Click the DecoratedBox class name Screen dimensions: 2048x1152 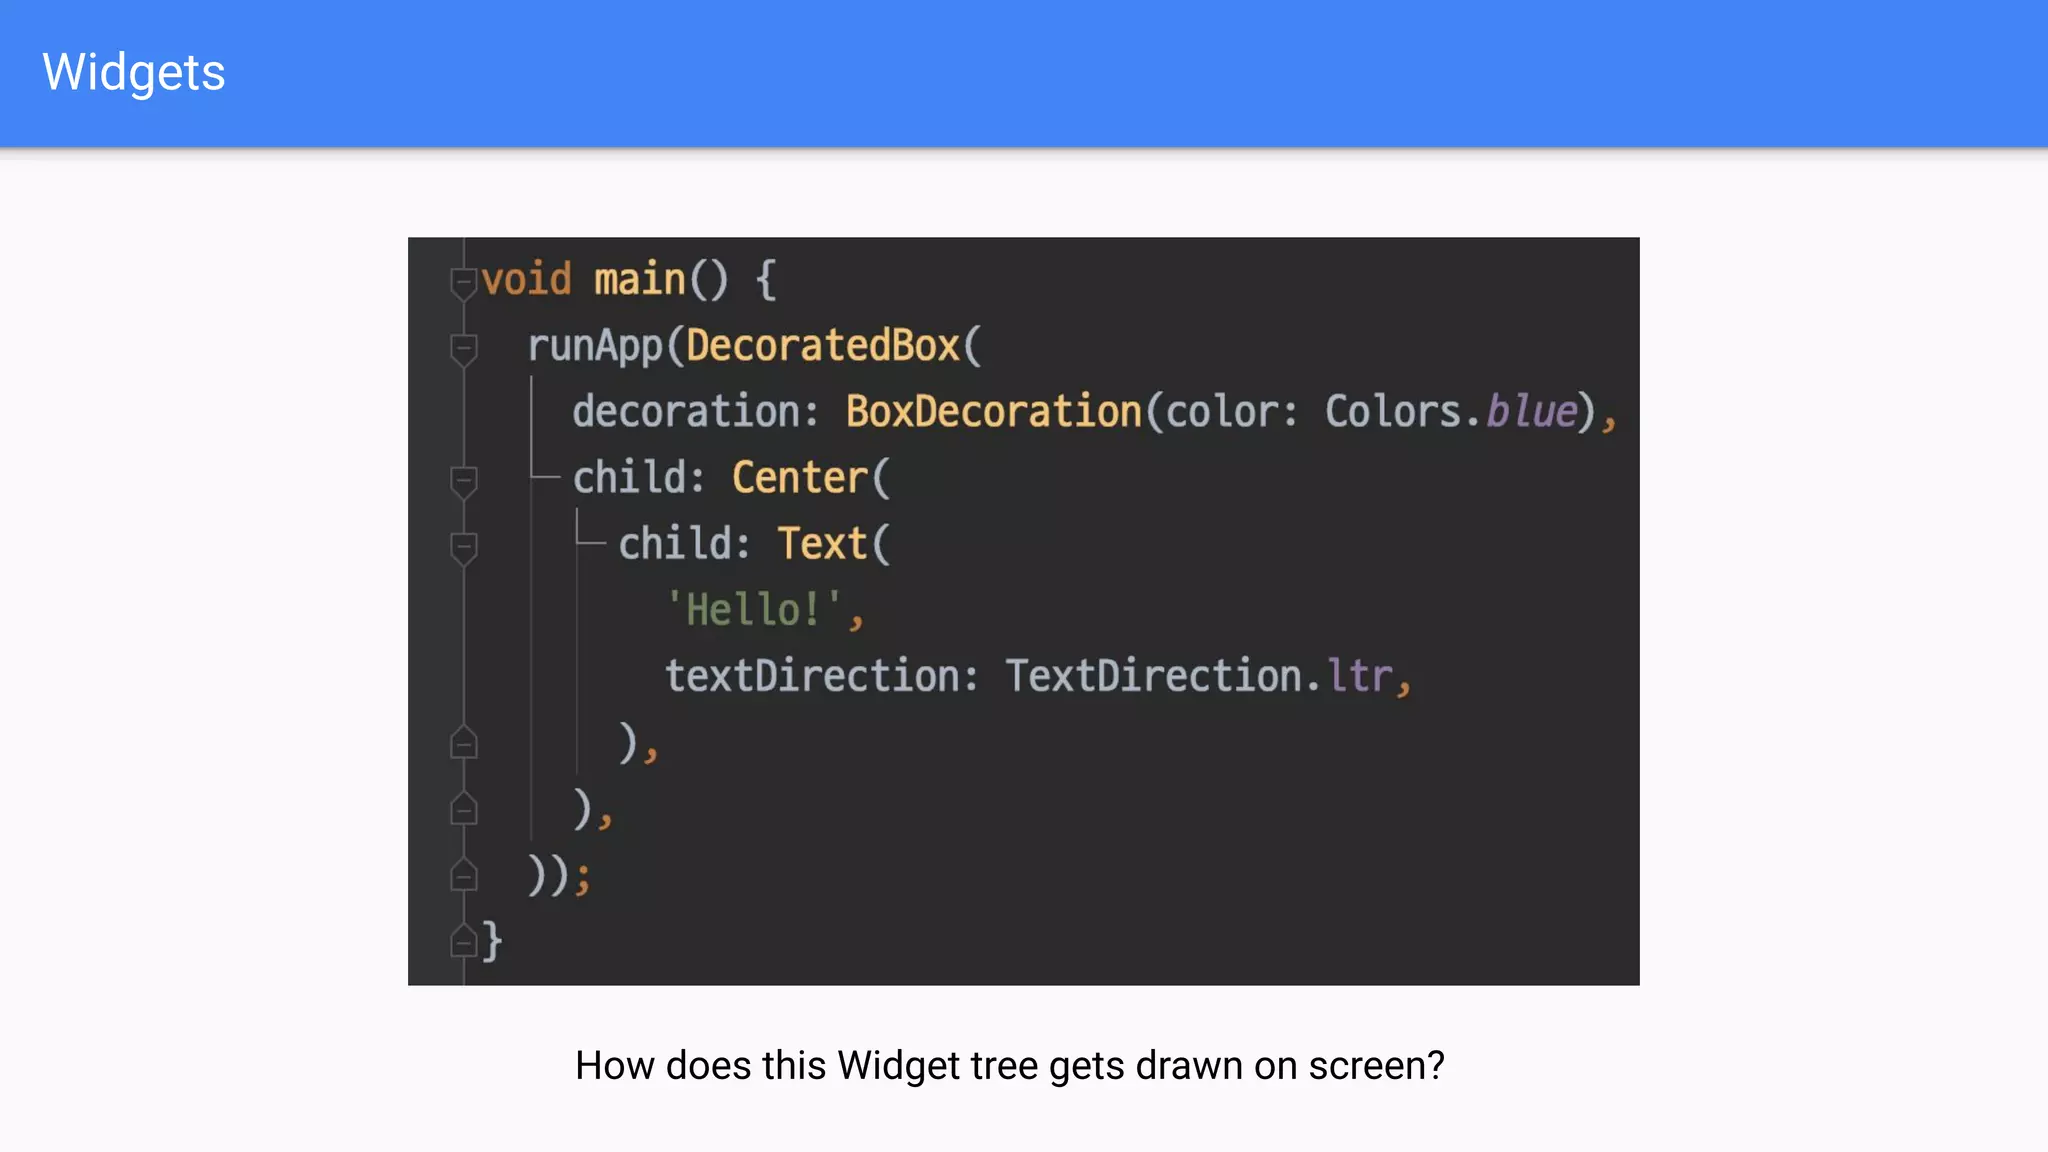822,346
